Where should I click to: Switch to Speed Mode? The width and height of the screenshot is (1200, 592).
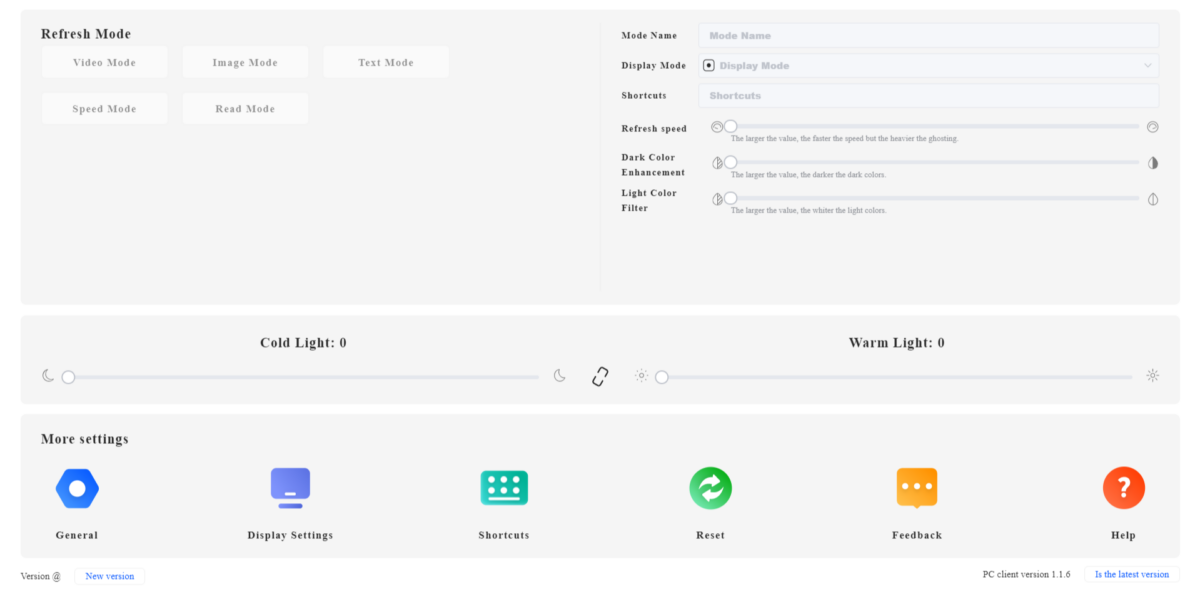pos(104,109)
